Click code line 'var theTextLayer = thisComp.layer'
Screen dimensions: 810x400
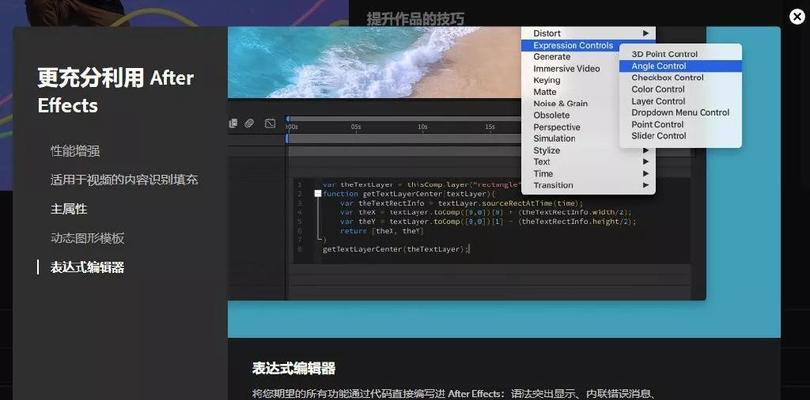421,184
